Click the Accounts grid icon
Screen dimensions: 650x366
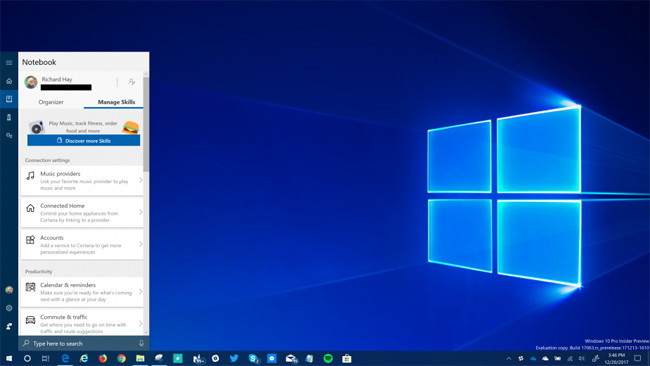(30, 240)
